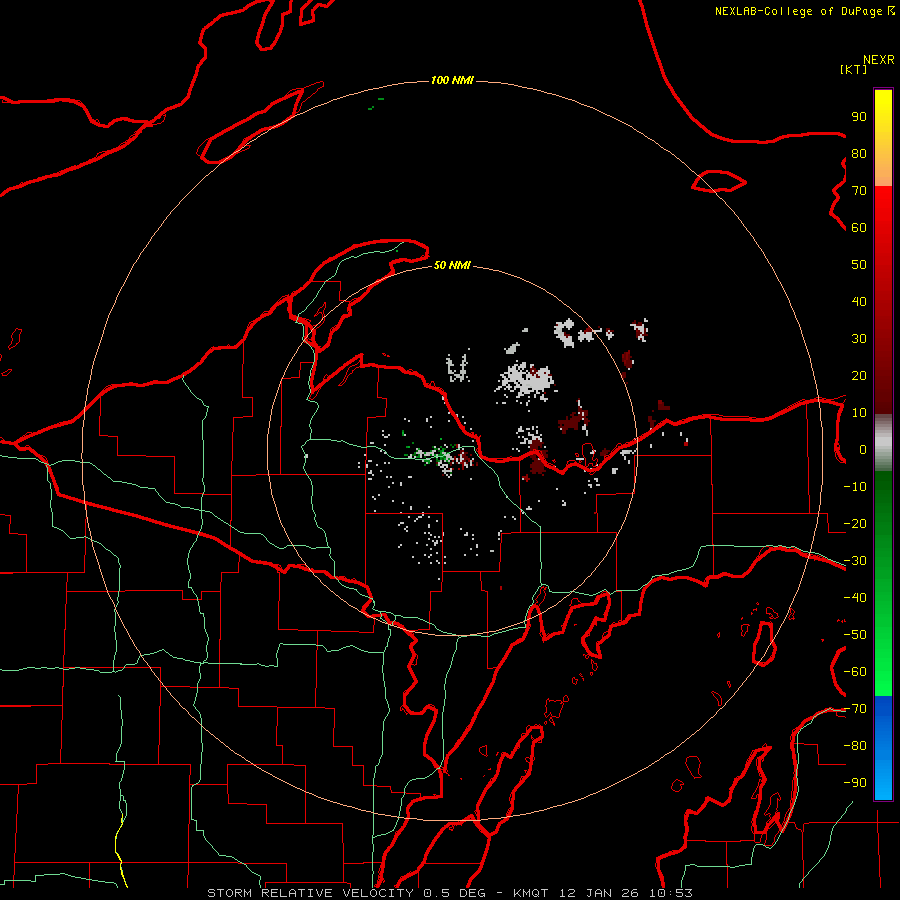The height and width of the screenshot is (900, 900).
Task: Click the 80 value on the velocity scale
Action: (859, 154)
